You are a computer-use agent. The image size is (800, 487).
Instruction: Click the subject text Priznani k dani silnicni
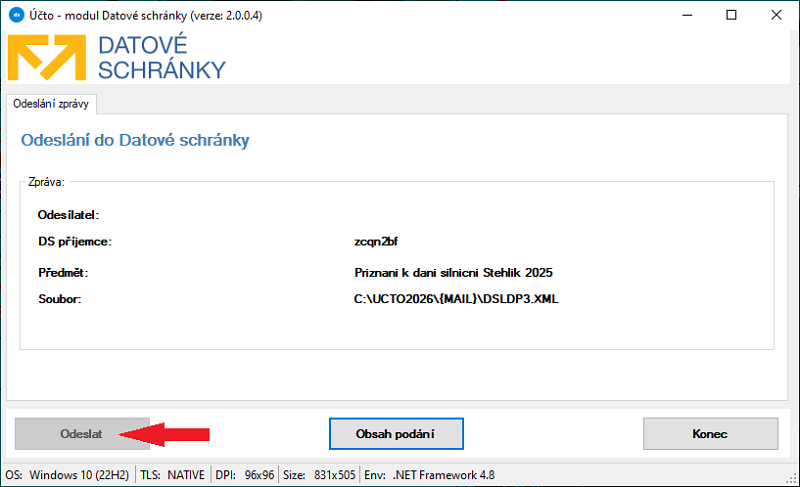point(453,272)
